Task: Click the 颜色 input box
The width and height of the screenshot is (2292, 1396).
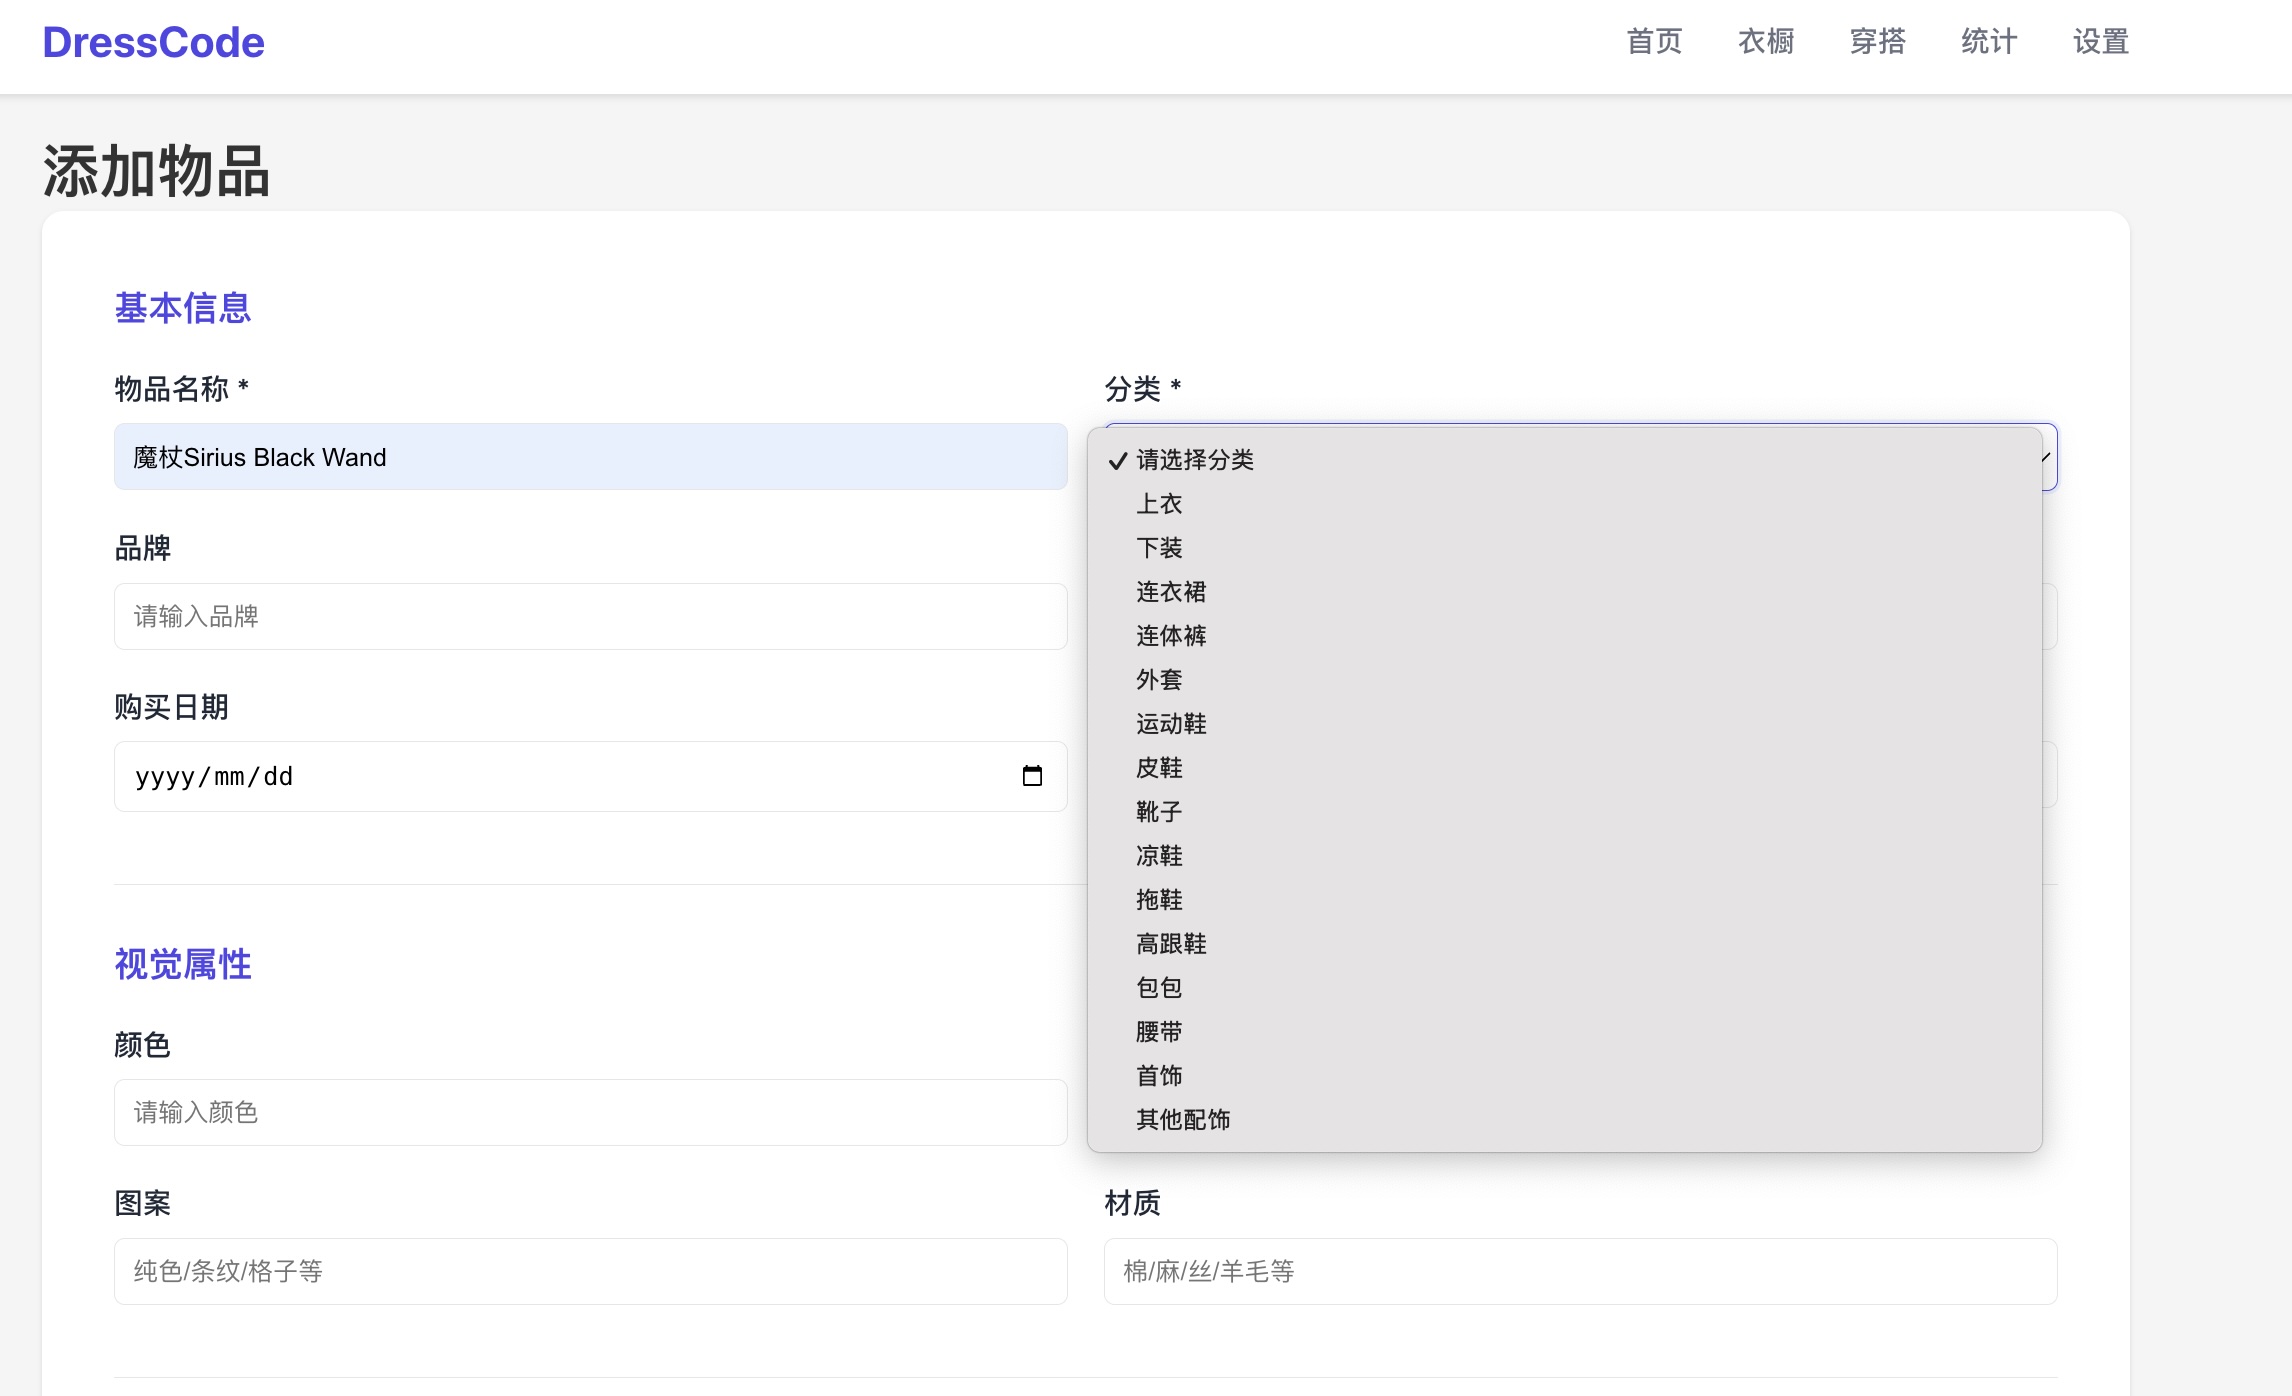Action: pyautogui.click(x=590, y=1112)
